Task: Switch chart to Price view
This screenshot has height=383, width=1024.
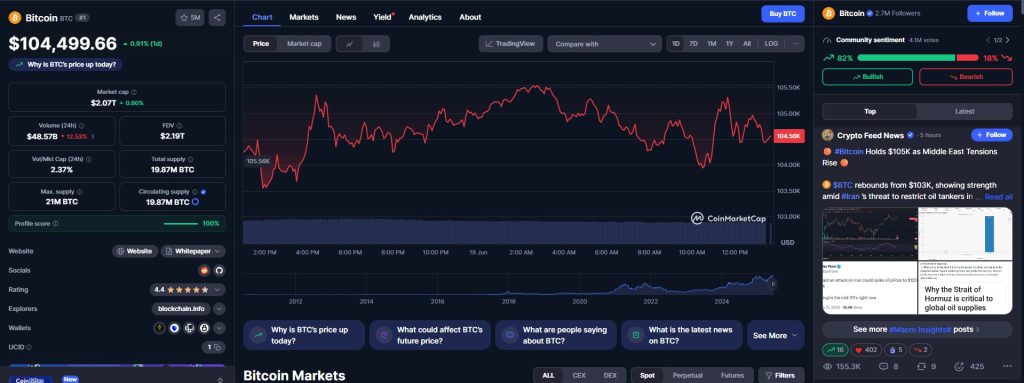Action: coord(261,44)
